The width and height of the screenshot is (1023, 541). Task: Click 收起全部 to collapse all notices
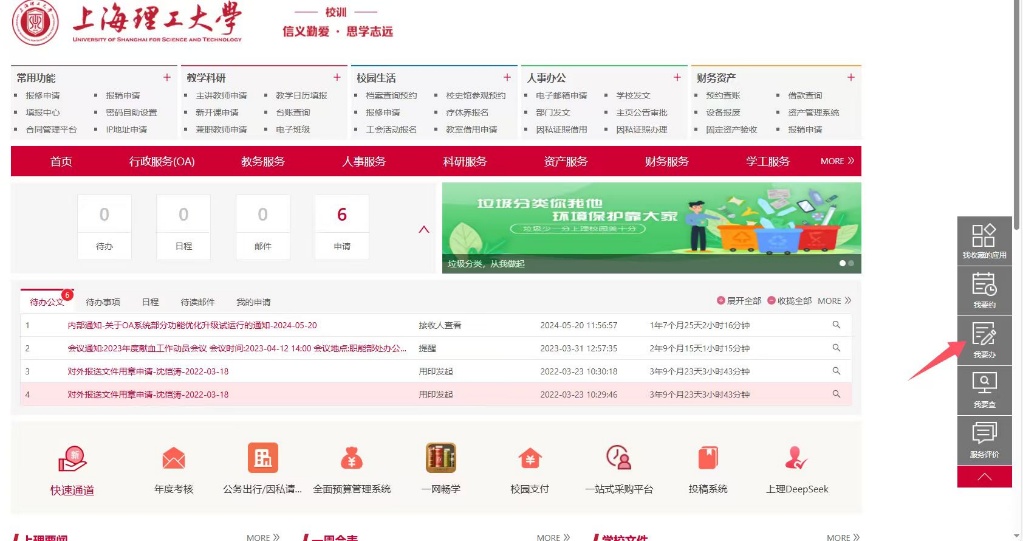click(x=789, y=301)
